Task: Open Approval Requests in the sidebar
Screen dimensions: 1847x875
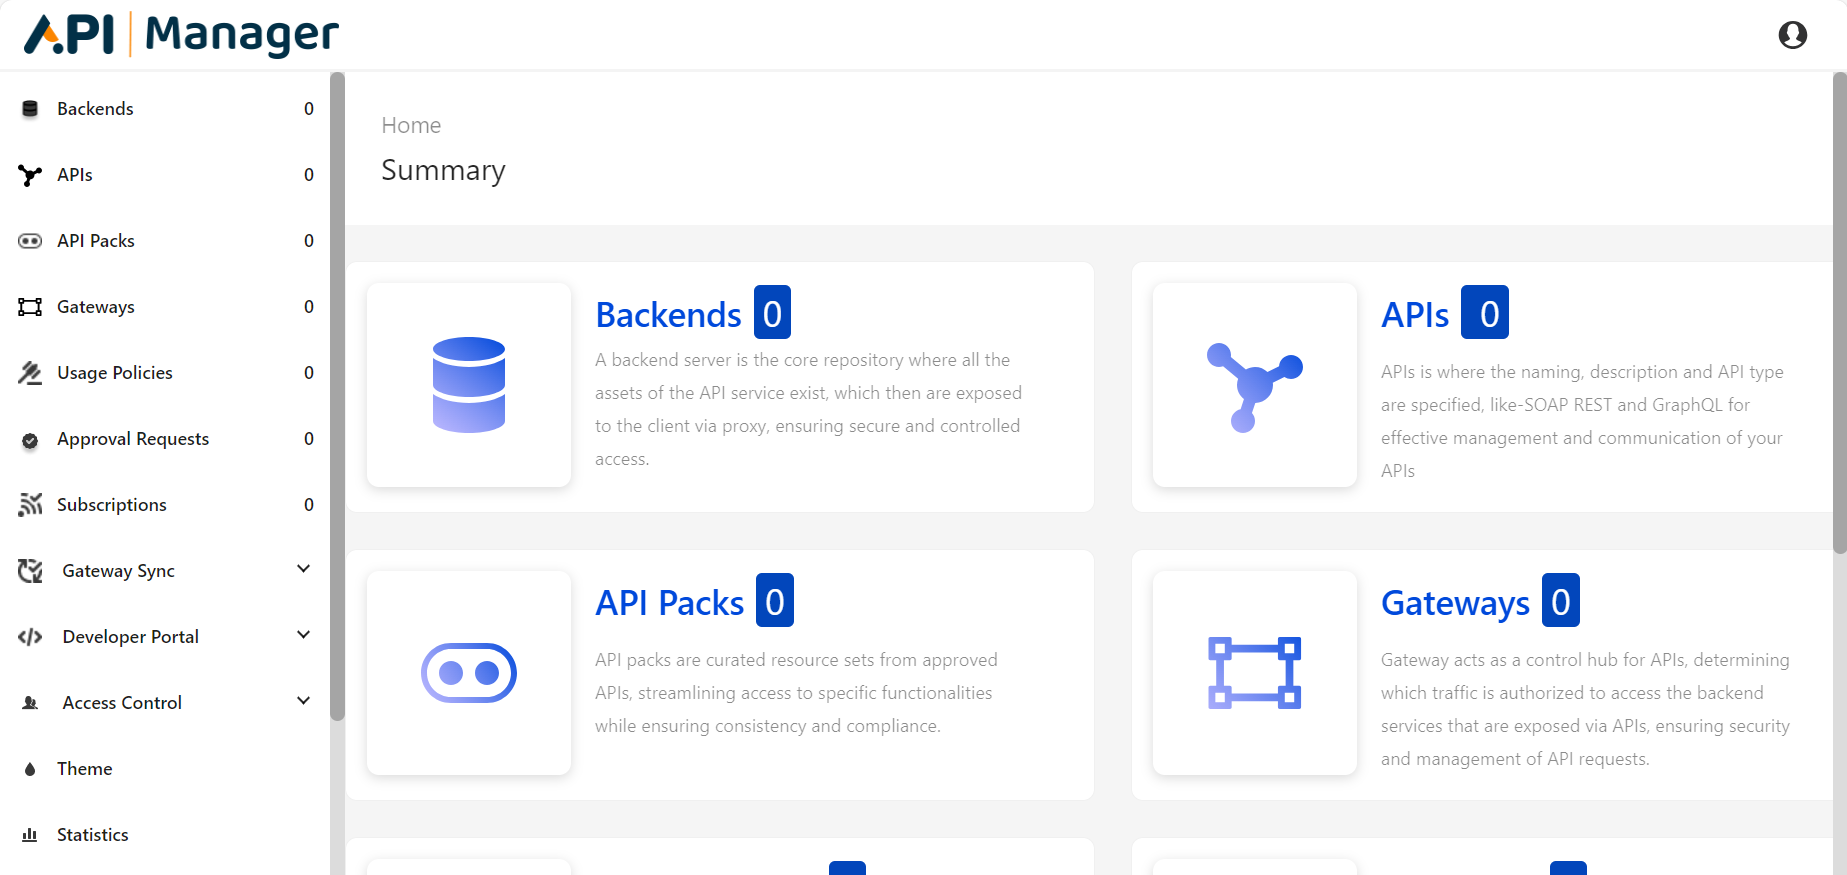Action: pyautogui.click(x=133, y=439)
